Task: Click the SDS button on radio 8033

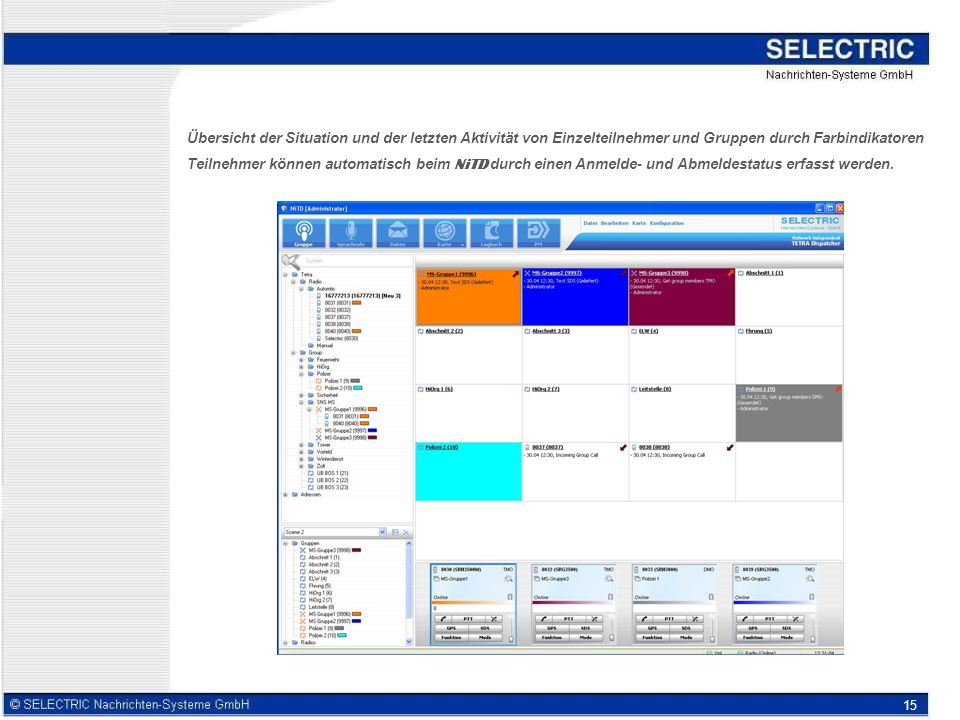Action: pyautogui.click(x=686, y=628)
